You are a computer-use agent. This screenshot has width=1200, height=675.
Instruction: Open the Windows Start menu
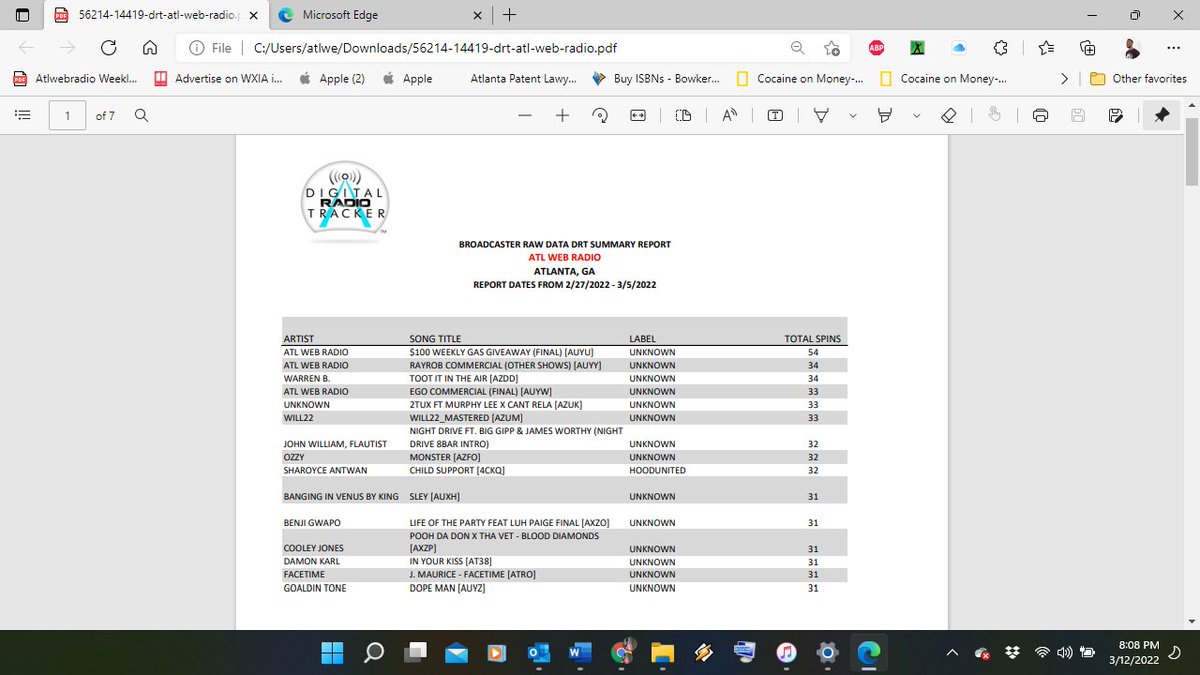point(331,652)
